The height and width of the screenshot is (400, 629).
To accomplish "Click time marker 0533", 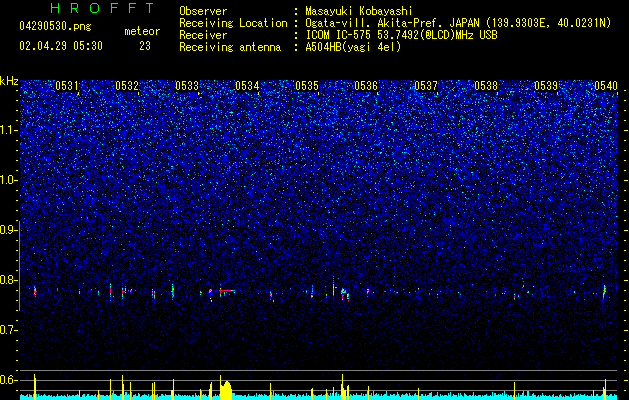I will pos(187,85).
